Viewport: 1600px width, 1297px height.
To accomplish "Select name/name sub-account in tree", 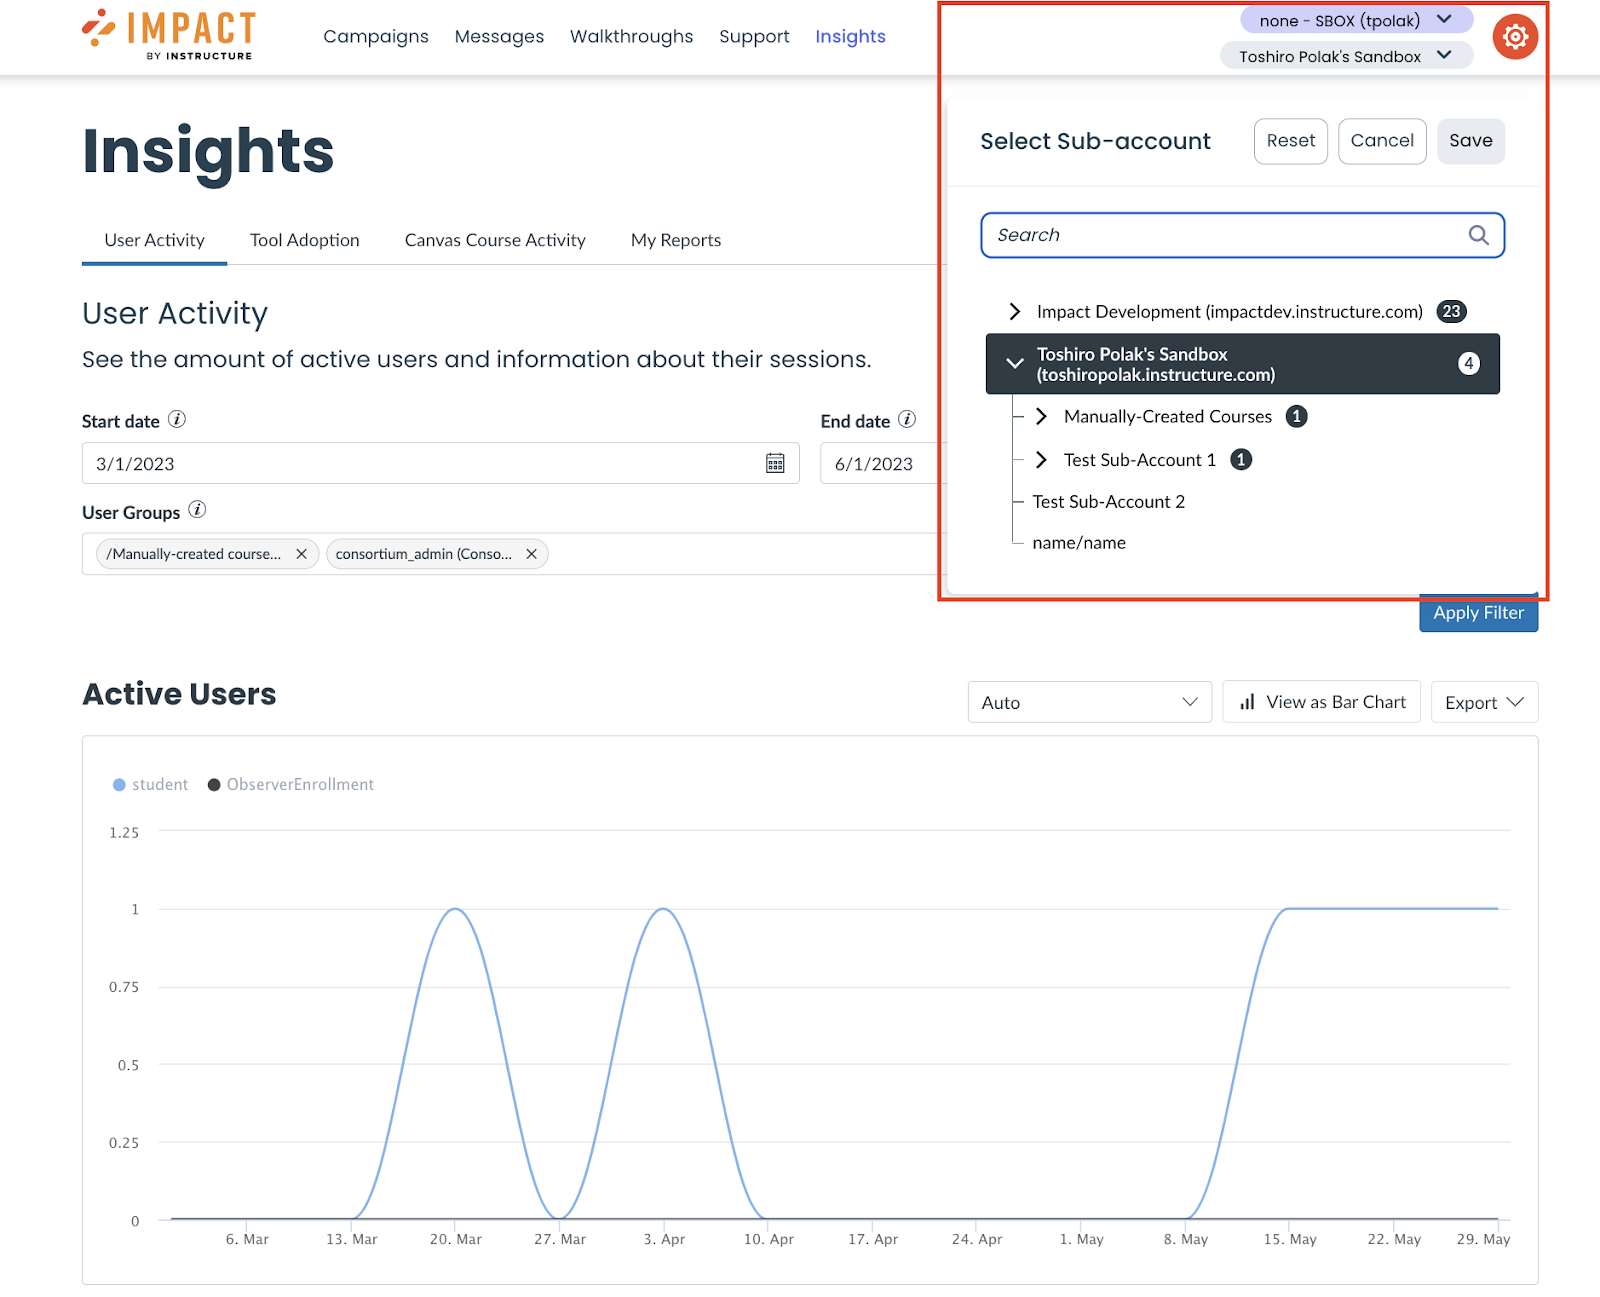I will click(1079, 543).
